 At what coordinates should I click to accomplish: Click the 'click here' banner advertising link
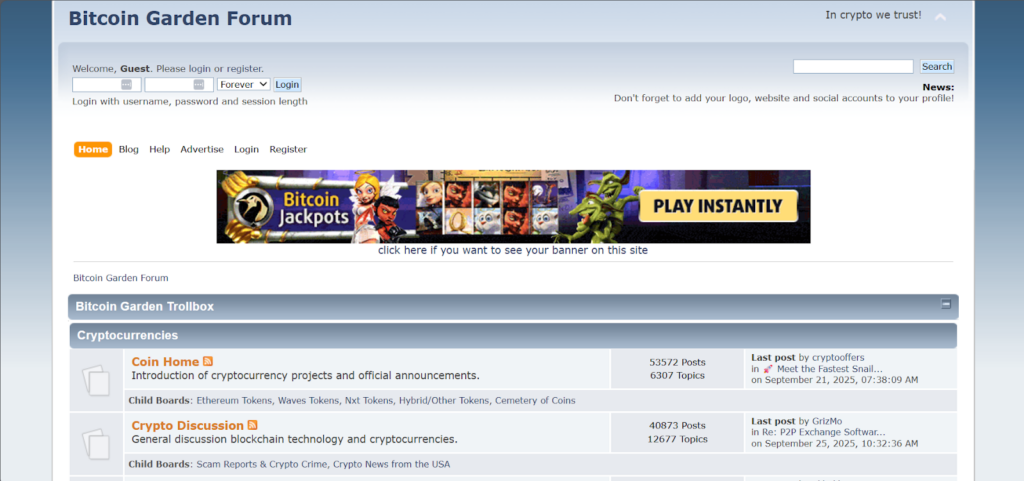[x=512, y=250]
